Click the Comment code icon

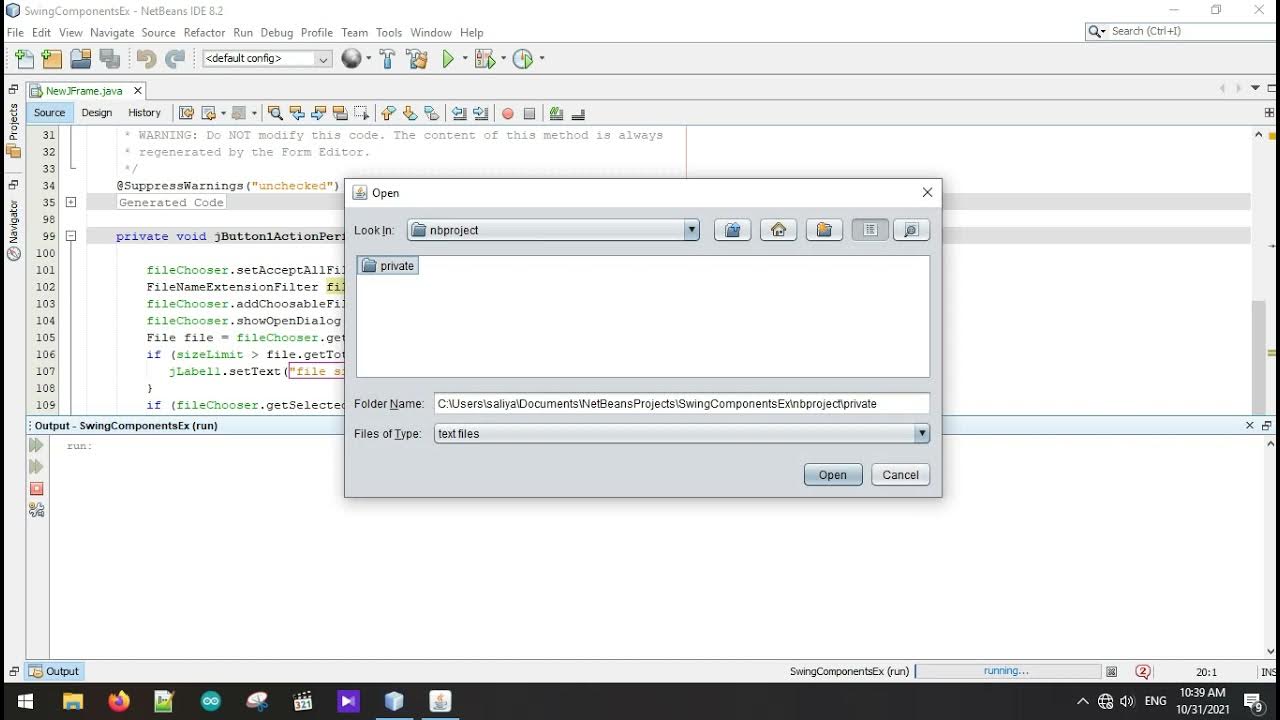556,113
